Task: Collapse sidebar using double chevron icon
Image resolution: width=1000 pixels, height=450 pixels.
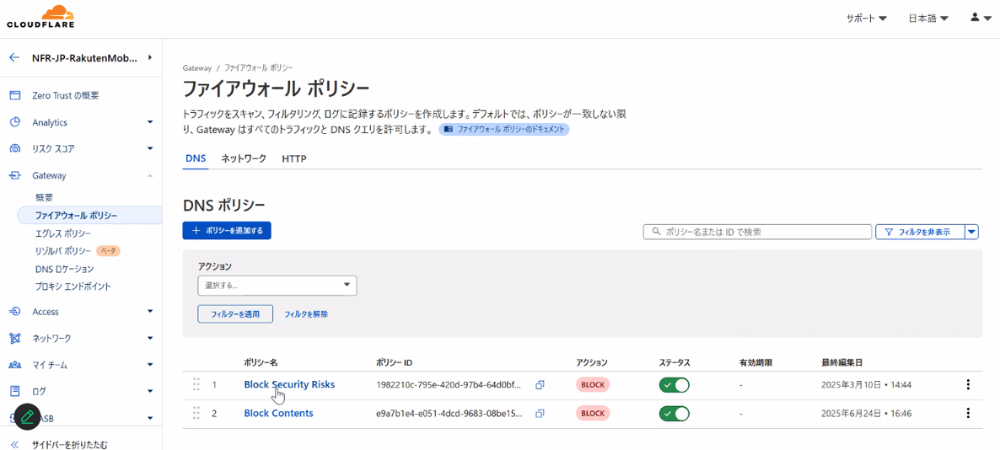Action: point(15,444)
